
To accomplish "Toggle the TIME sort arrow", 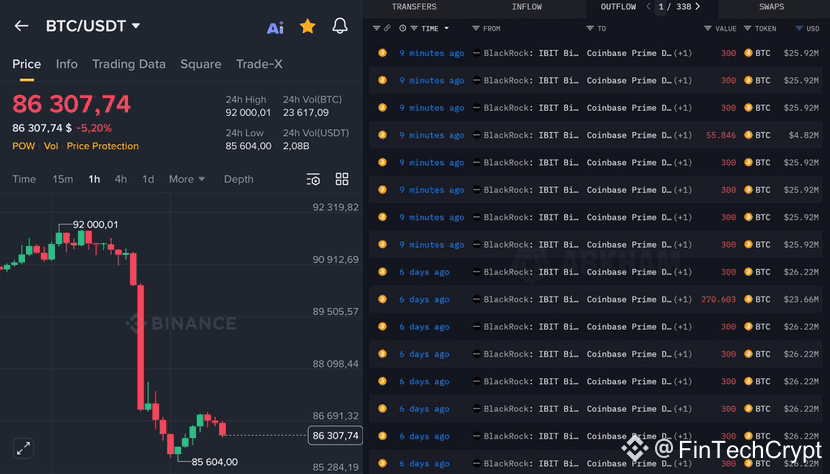I will (x=446, y=28).
